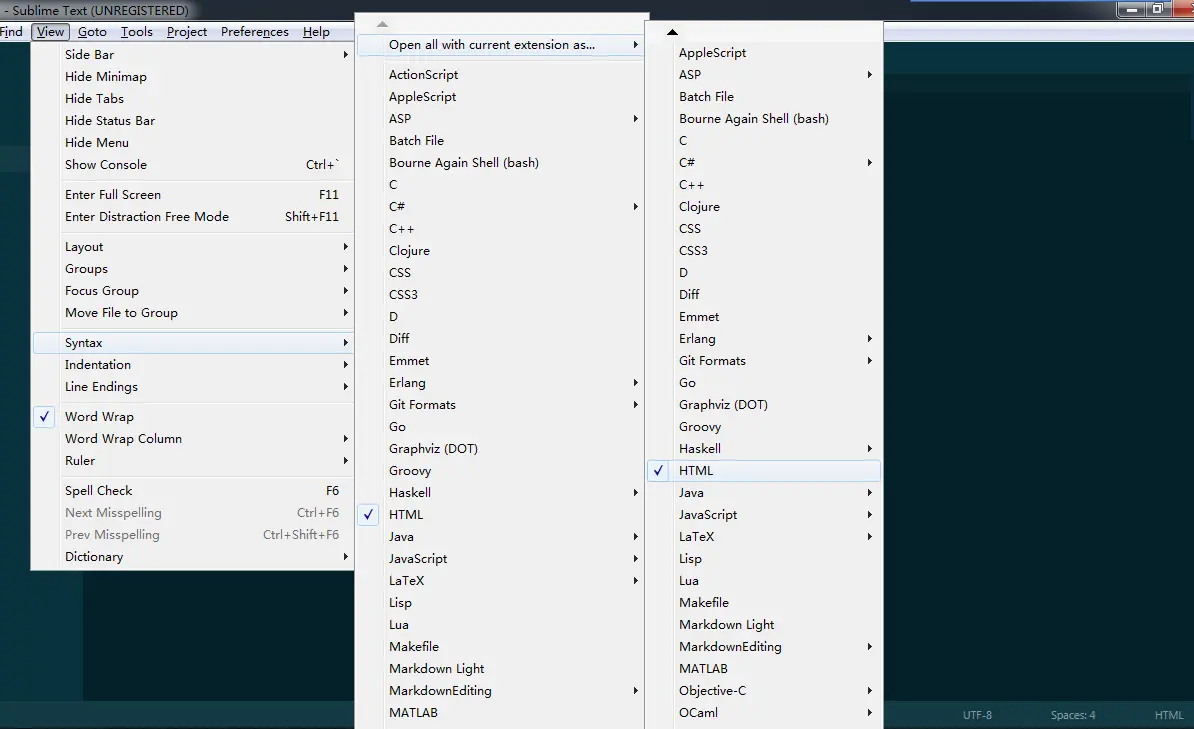This screenshot has width=1194, height=729.
Task: Expand the Layout submenu
Action: 193,248
